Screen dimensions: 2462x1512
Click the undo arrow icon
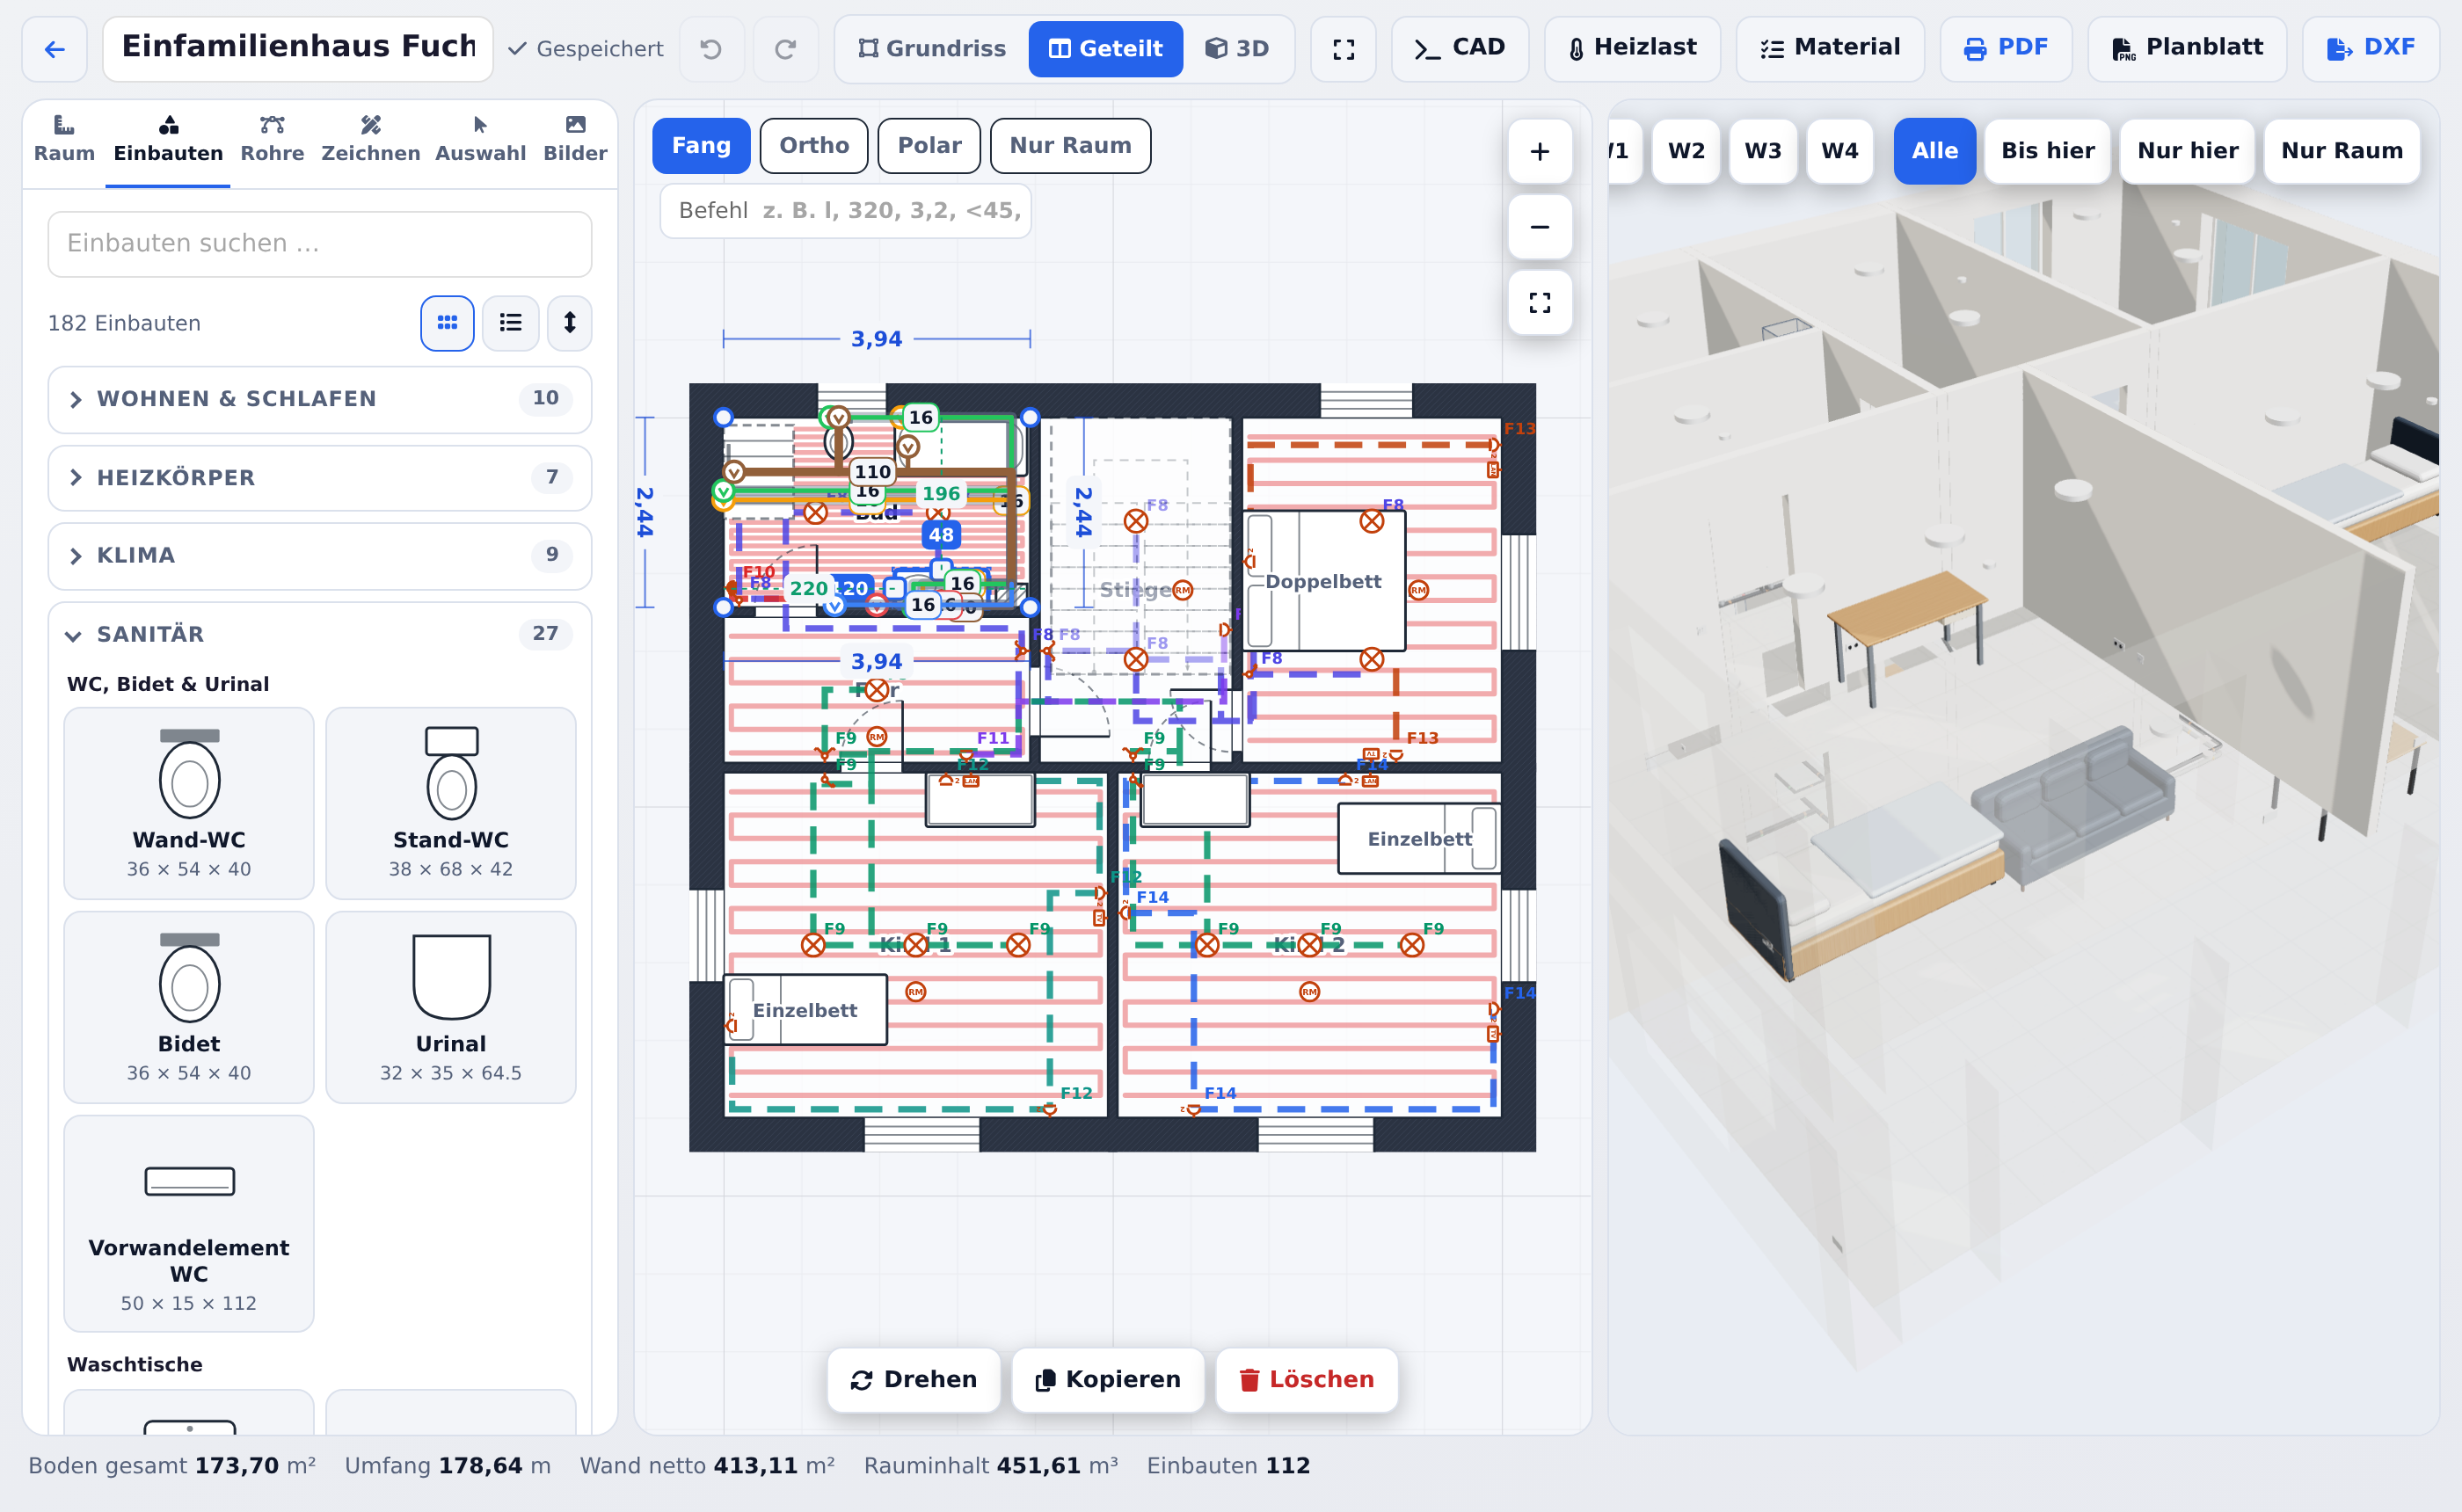coord(711,48)
